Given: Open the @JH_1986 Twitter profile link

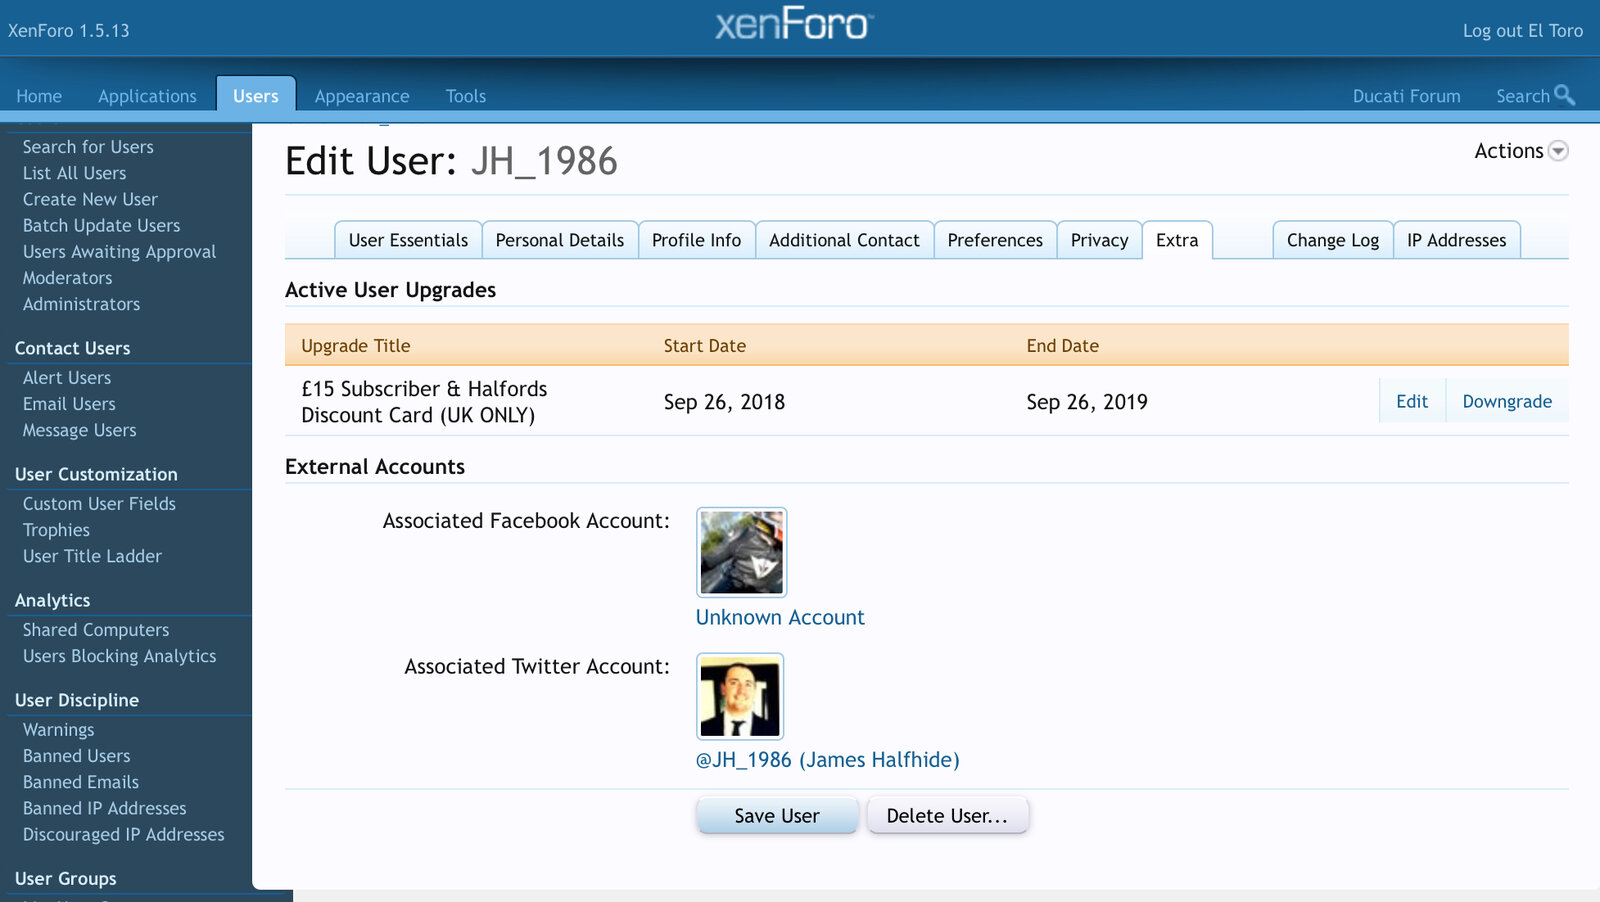Looking at the screenshot, I should click(x=827, y=759).
